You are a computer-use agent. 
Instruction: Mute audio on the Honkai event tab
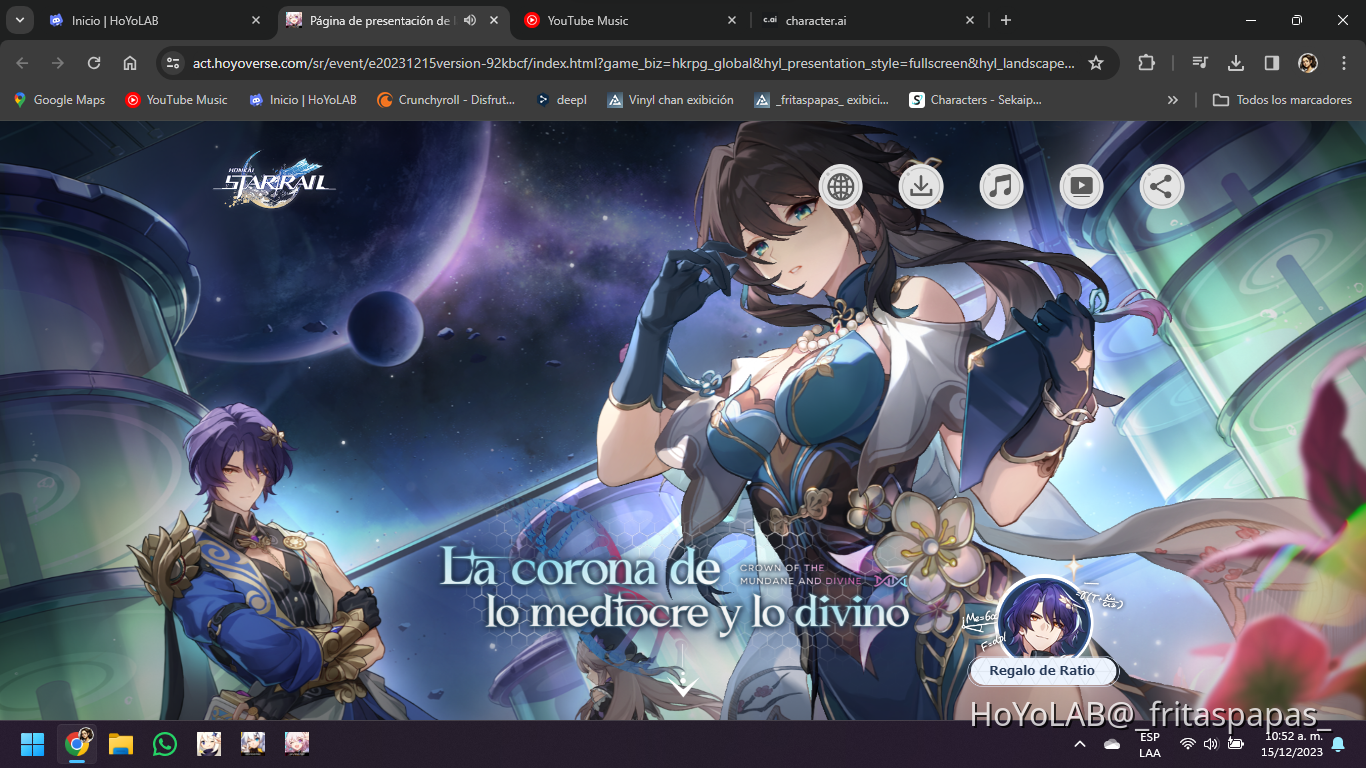point(469,19)
